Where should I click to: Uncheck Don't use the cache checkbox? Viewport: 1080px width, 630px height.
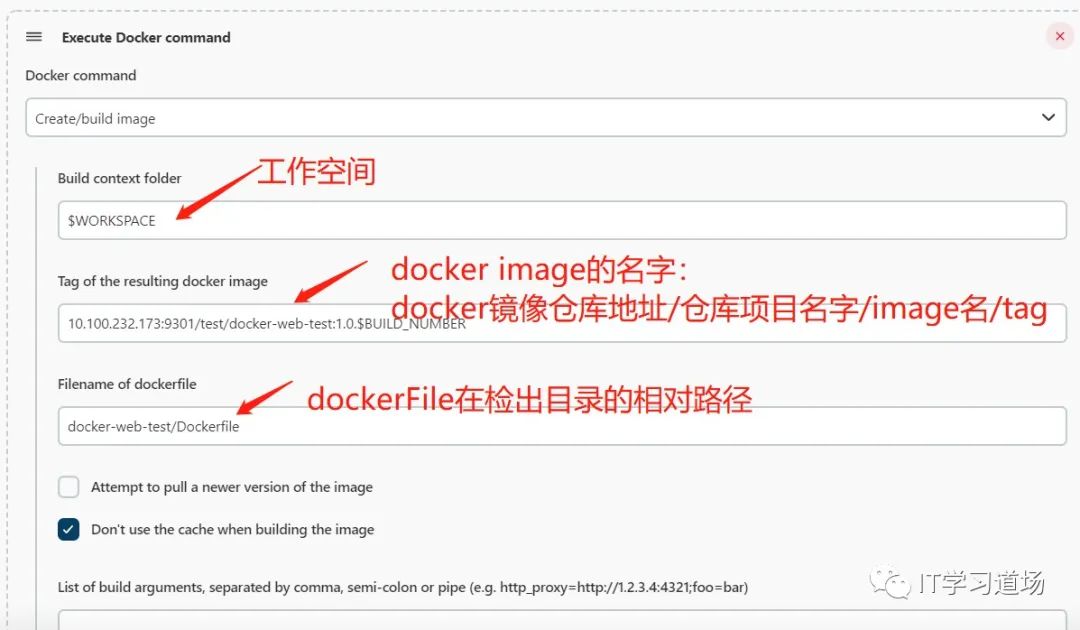point(68,529)
